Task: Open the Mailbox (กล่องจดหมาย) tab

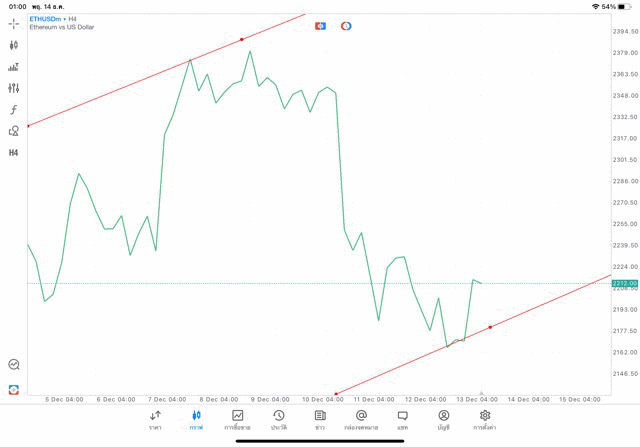Action: coord(361,420)
